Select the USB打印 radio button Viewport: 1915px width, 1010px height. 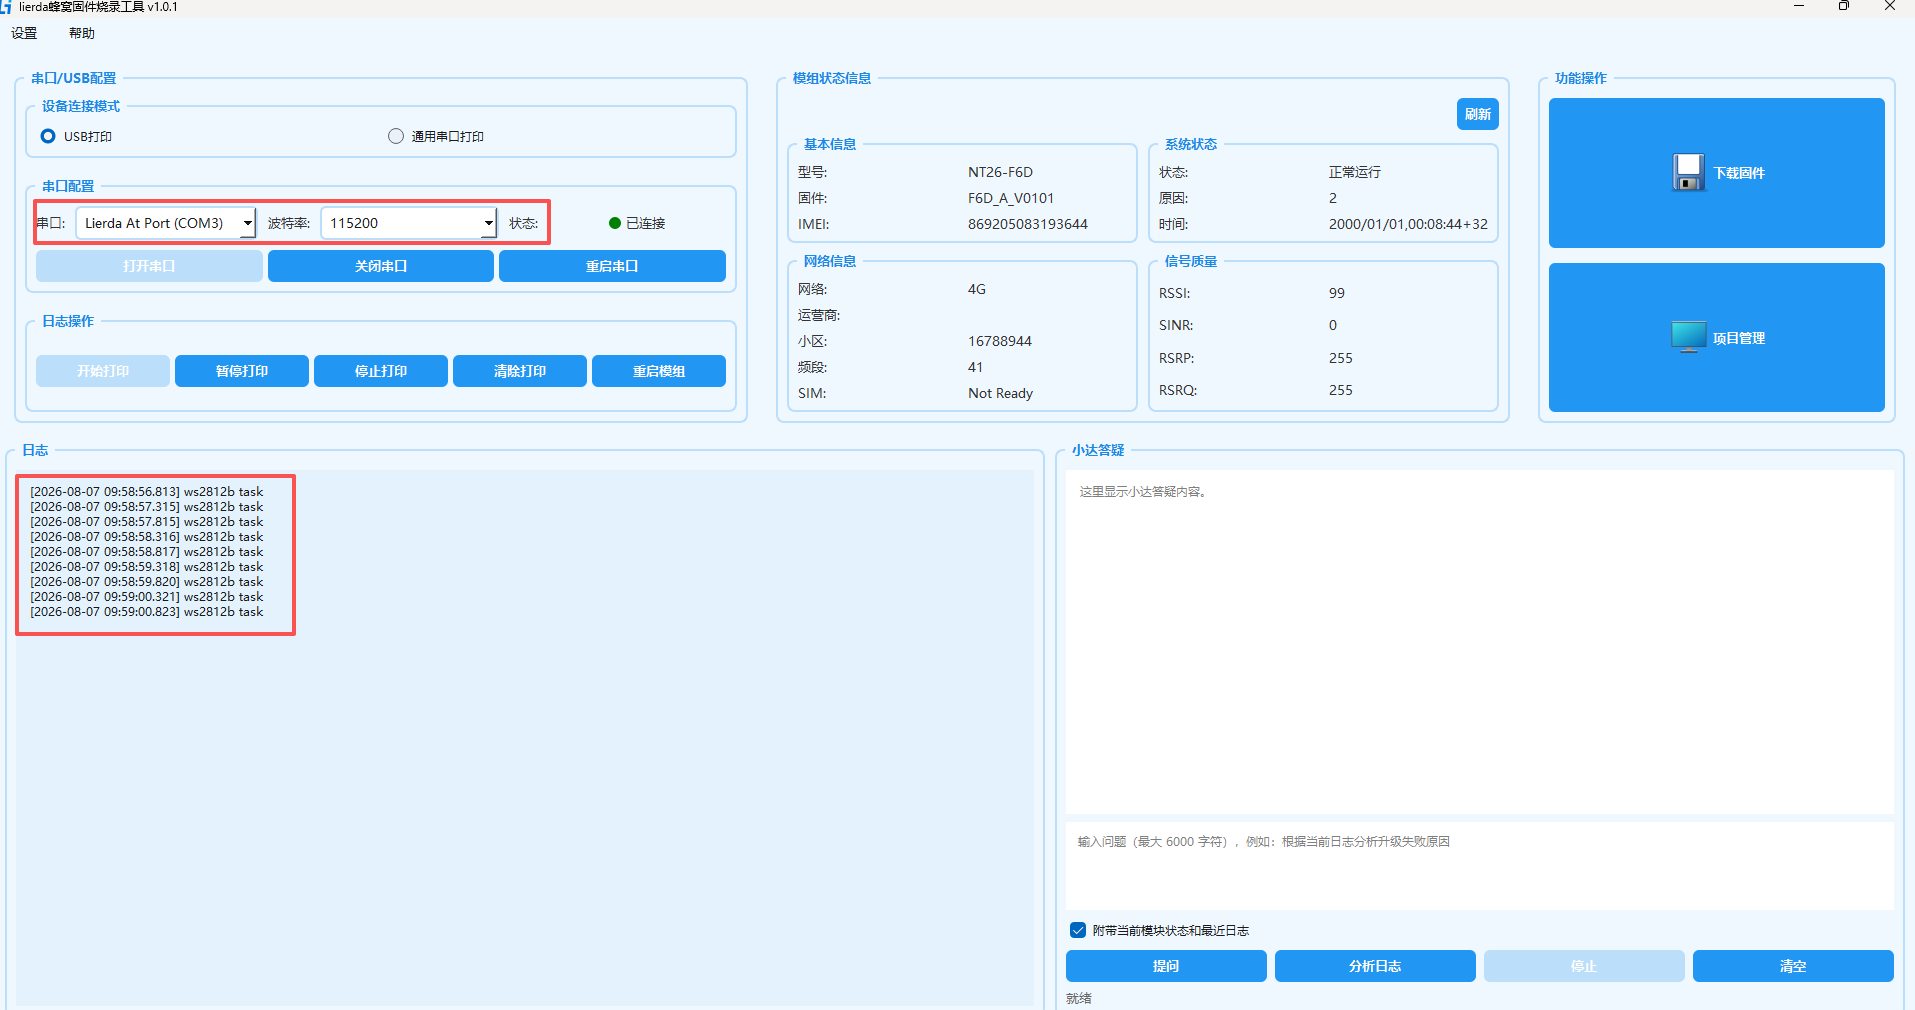point(48,136)
